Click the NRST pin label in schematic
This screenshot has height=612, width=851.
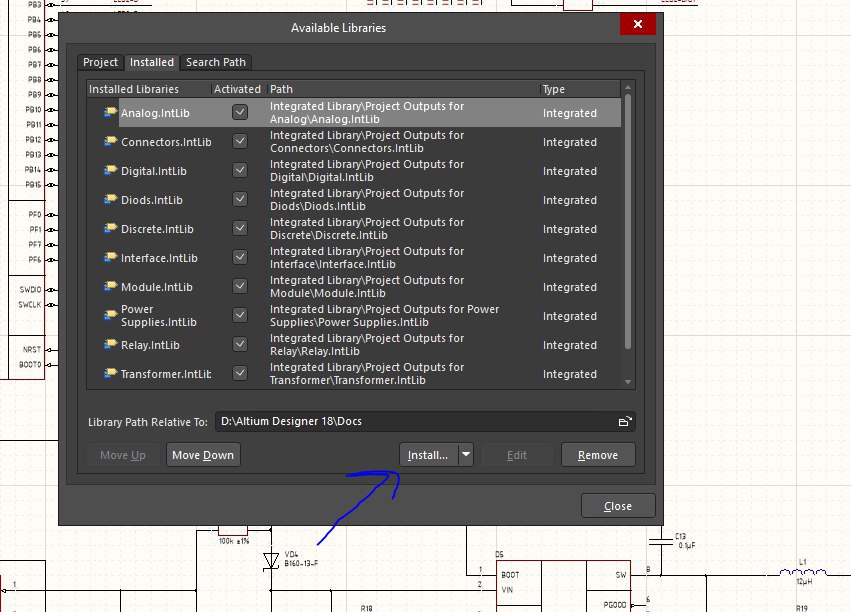point(31,350)
